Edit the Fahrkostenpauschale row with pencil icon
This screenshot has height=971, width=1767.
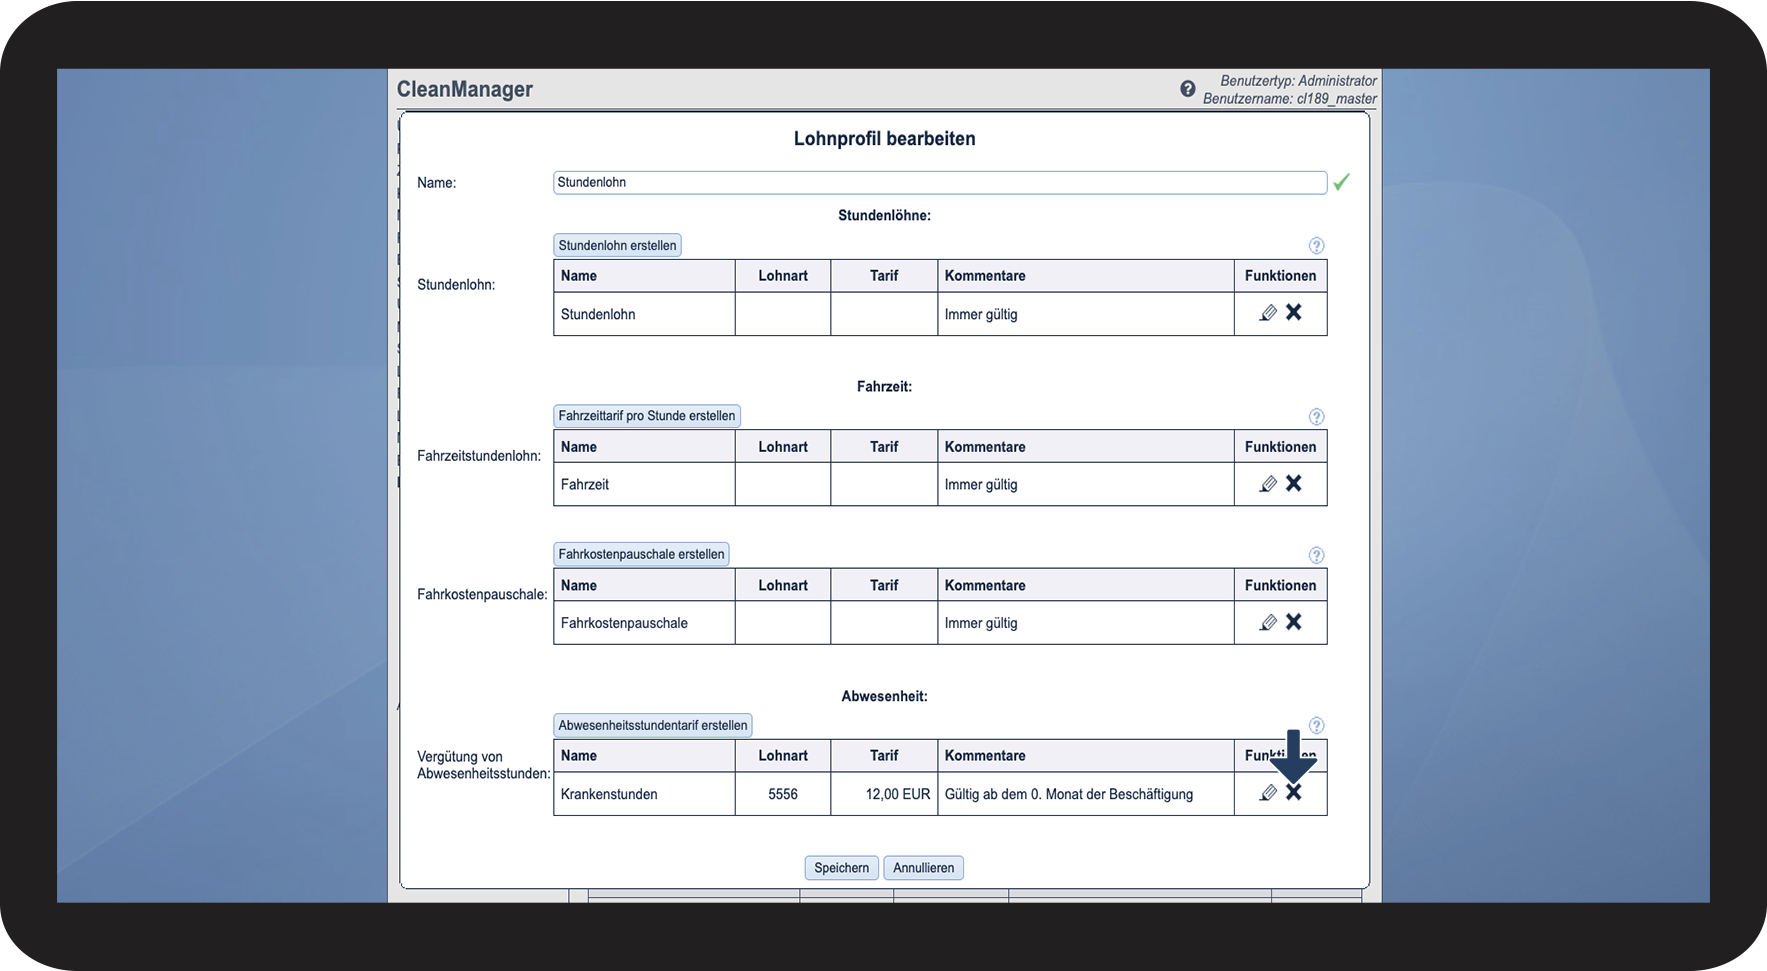(x=1268, y=622)
